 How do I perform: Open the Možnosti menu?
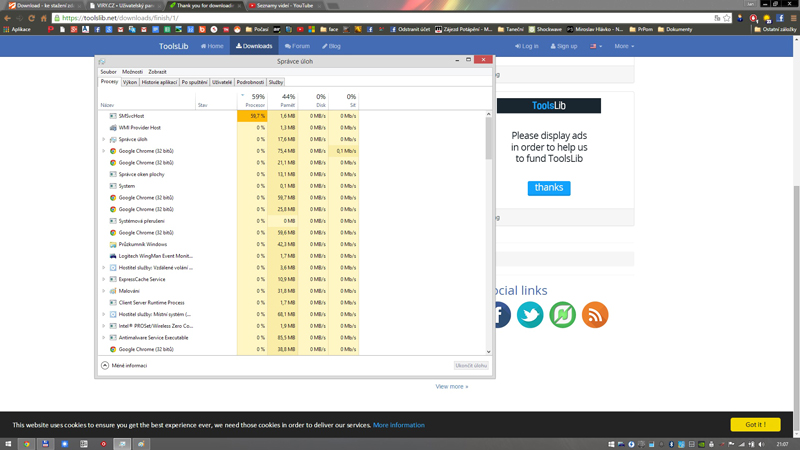(132, 72)
